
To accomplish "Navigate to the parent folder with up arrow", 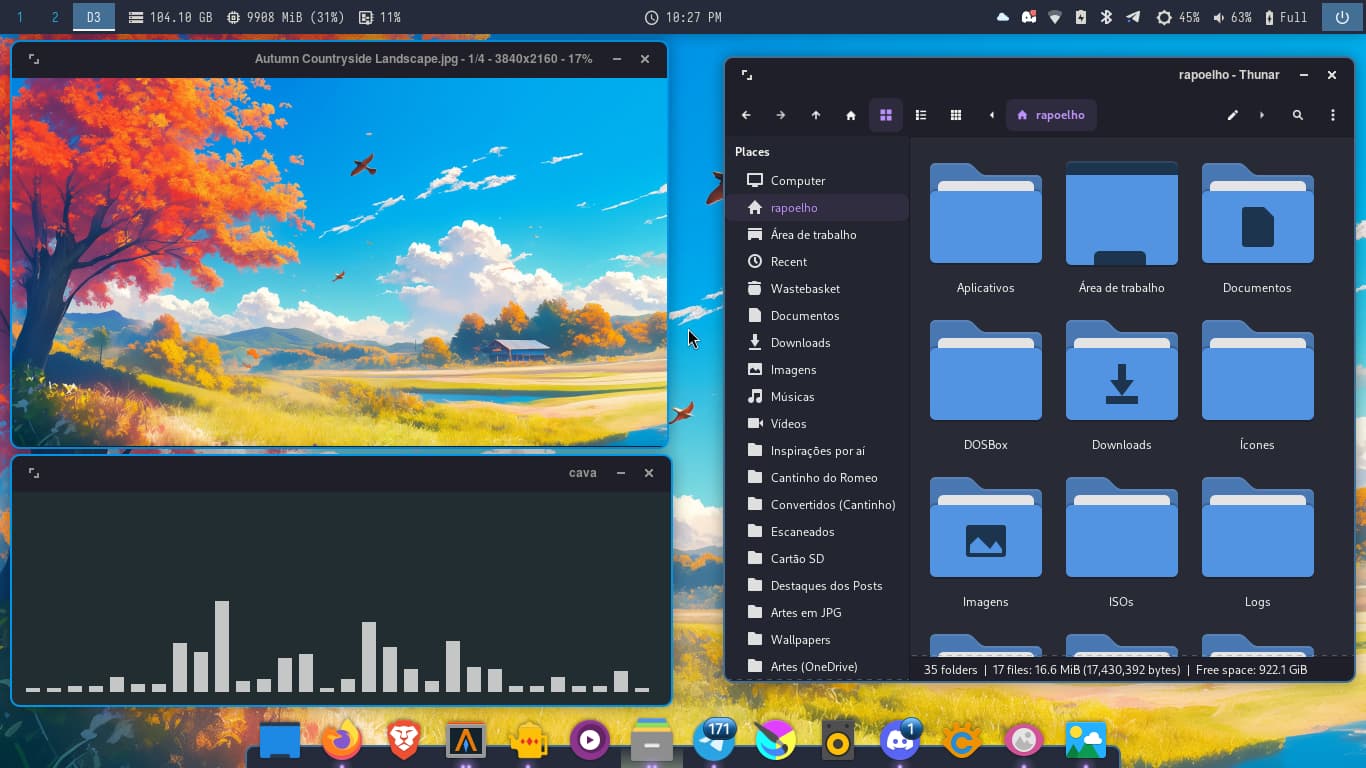I will coord(816,115).
